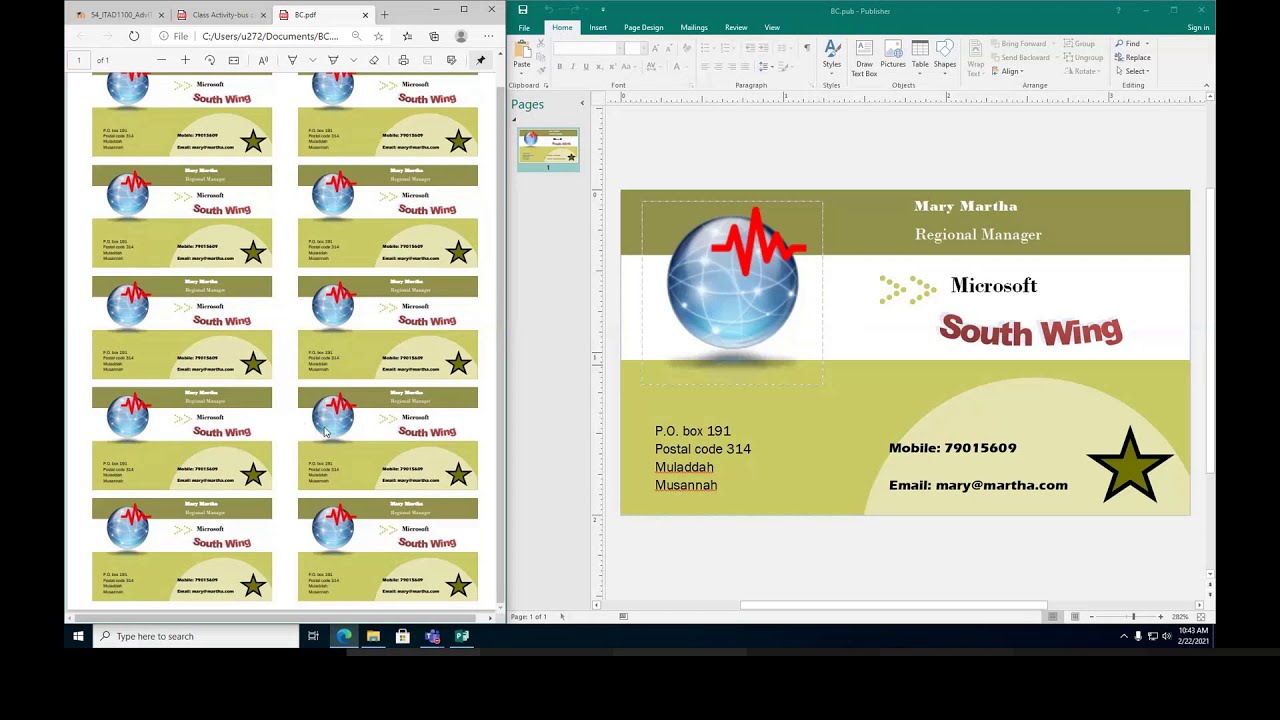Zoom in the PDF with plus icon

(x=185, y=60)
